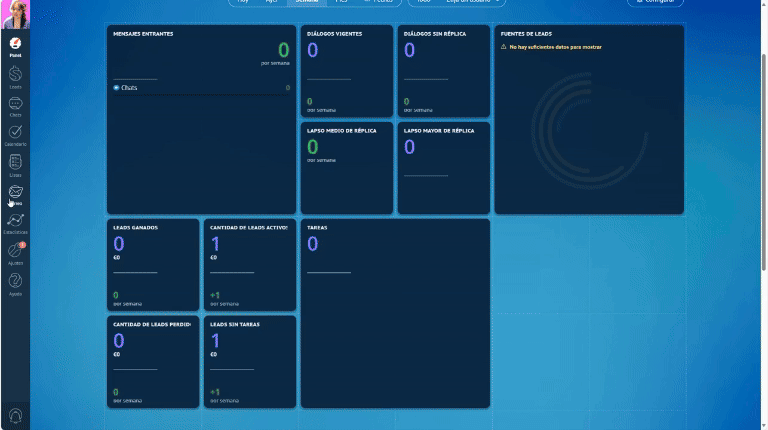Switch to the Mes period tab
768x430 pixels.
[341, 1]
